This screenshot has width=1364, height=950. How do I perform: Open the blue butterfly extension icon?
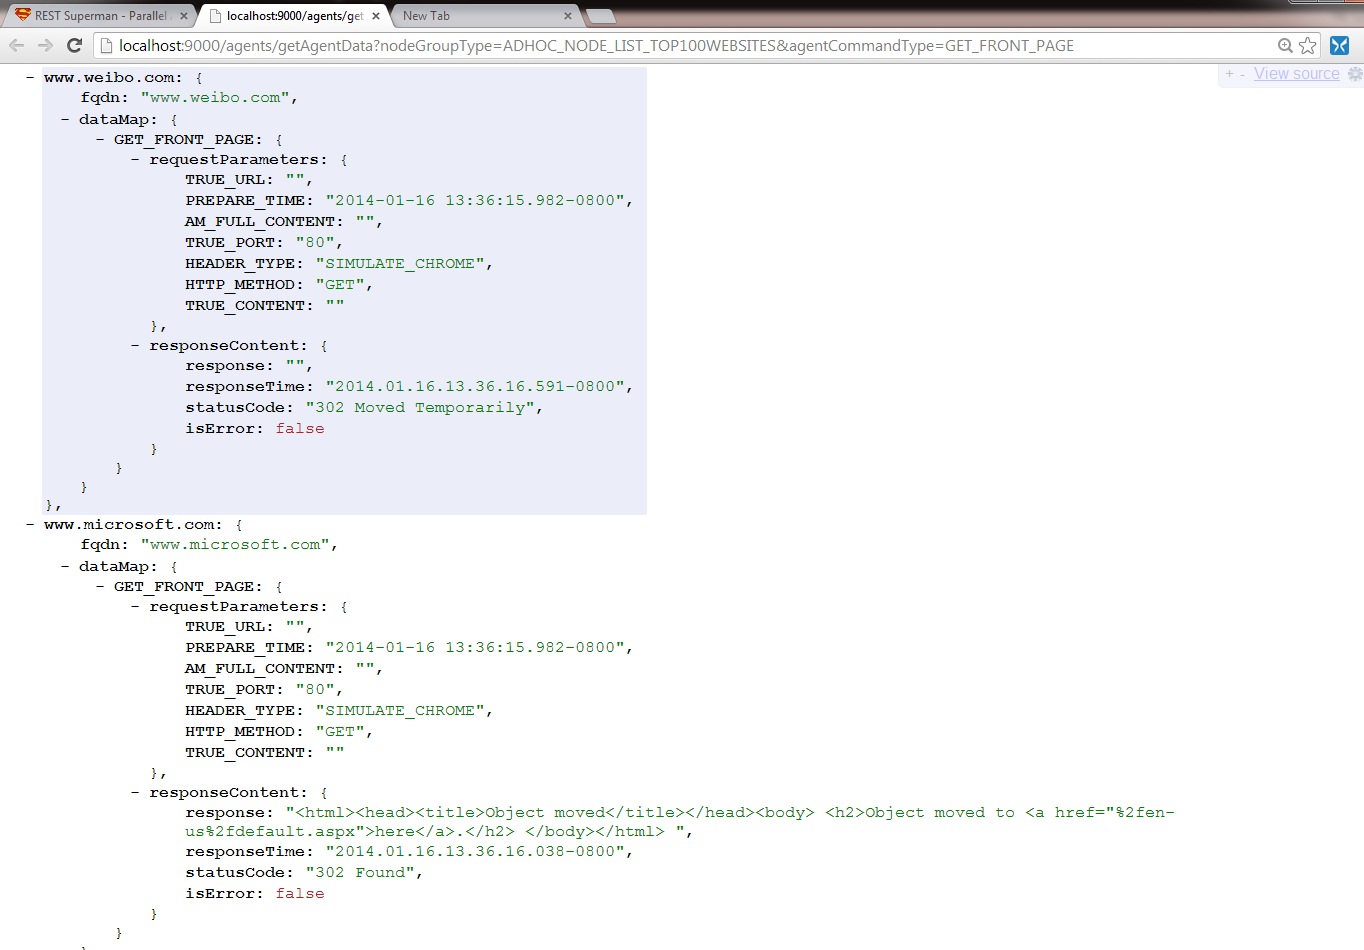pos(1340,45)
